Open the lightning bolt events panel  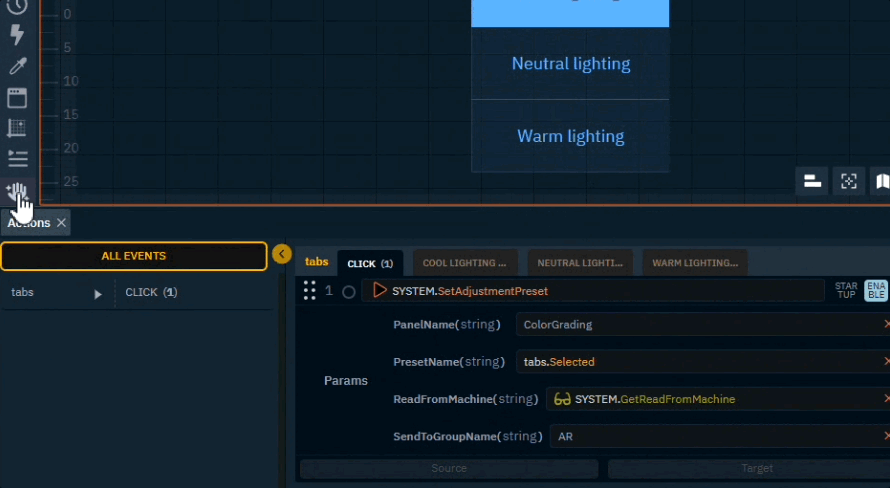[x=17, y=36]
